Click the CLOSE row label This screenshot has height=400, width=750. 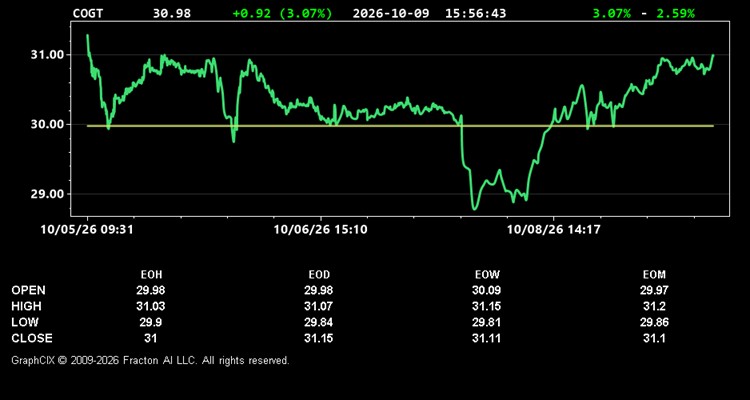click(x=32, y=338)
